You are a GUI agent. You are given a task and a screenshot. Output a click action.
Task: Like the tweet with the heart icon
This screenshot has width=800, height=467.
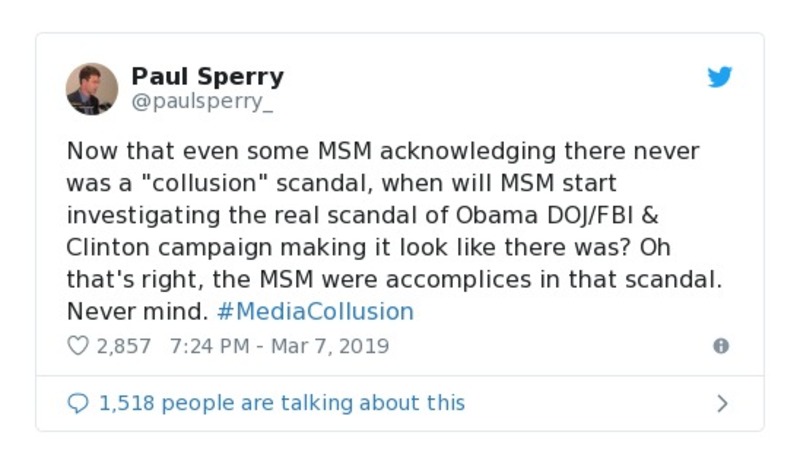(78, 346)
